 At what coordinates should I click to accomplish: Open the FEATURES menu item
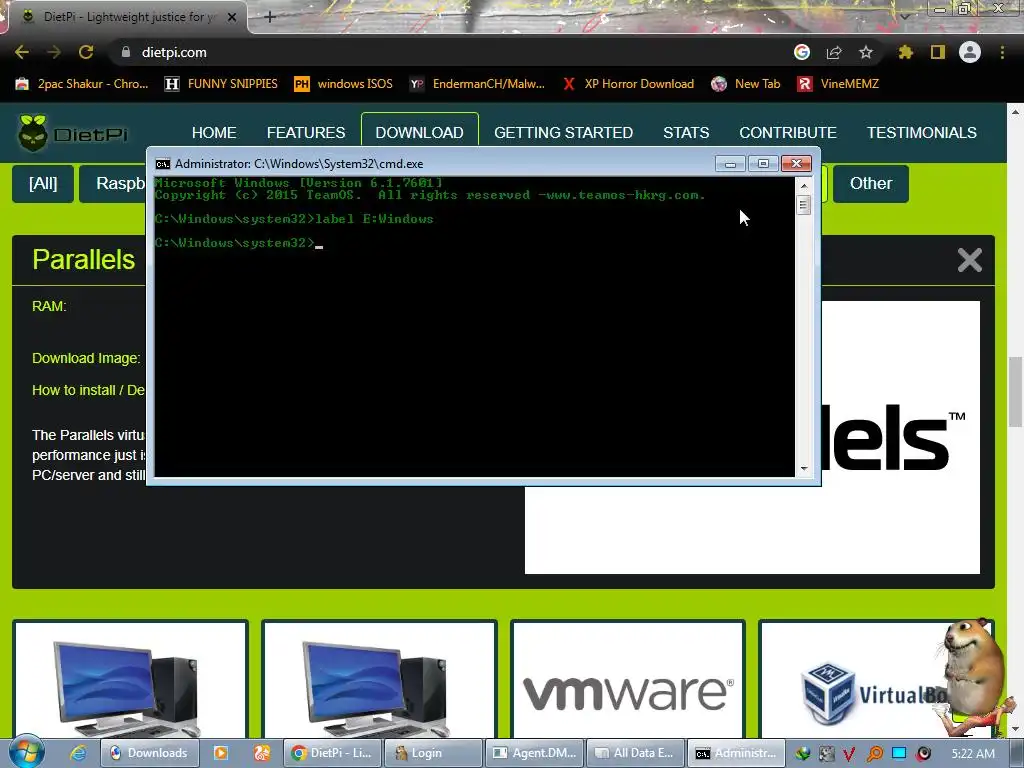tap(306, 133)
